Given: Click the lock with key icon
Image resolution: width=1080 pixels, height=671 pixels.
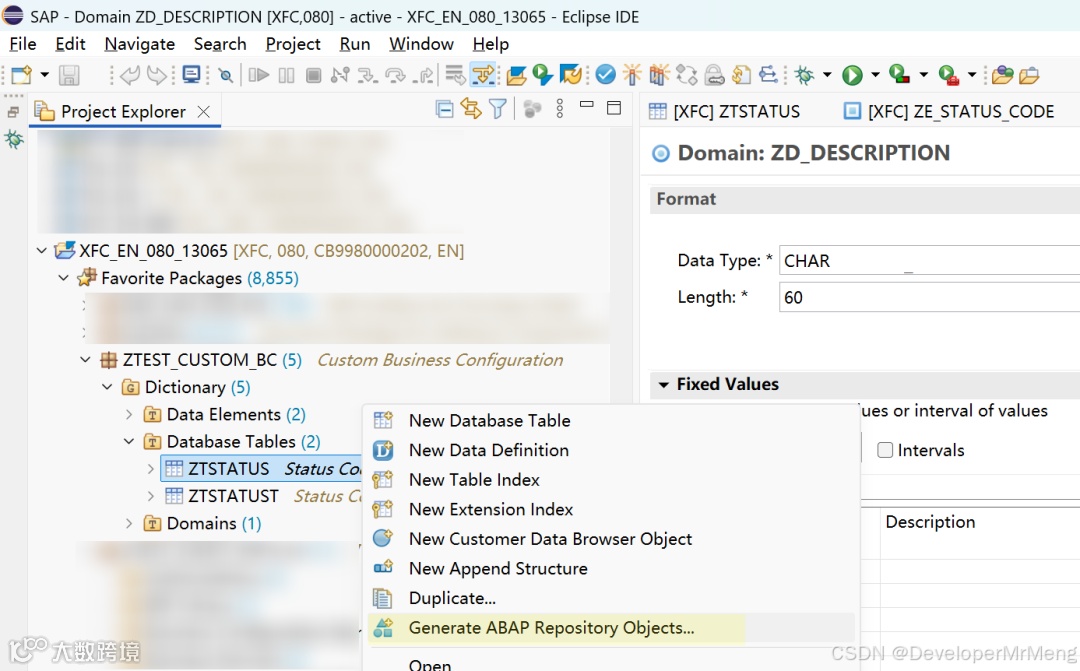Looking at the screenshot, I should tap(715, 74).
